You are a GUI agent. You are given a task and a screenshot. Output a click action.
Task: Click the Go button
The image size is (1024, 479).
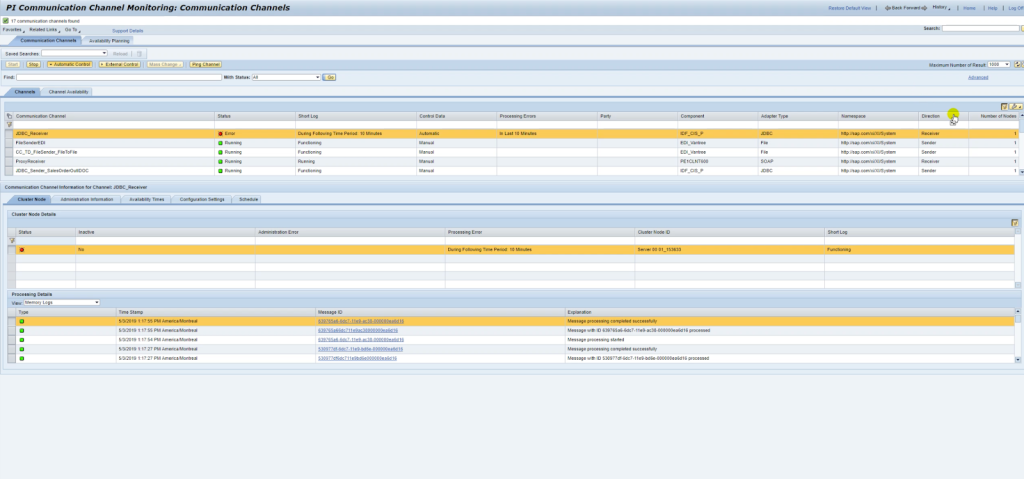pos(330,77)
